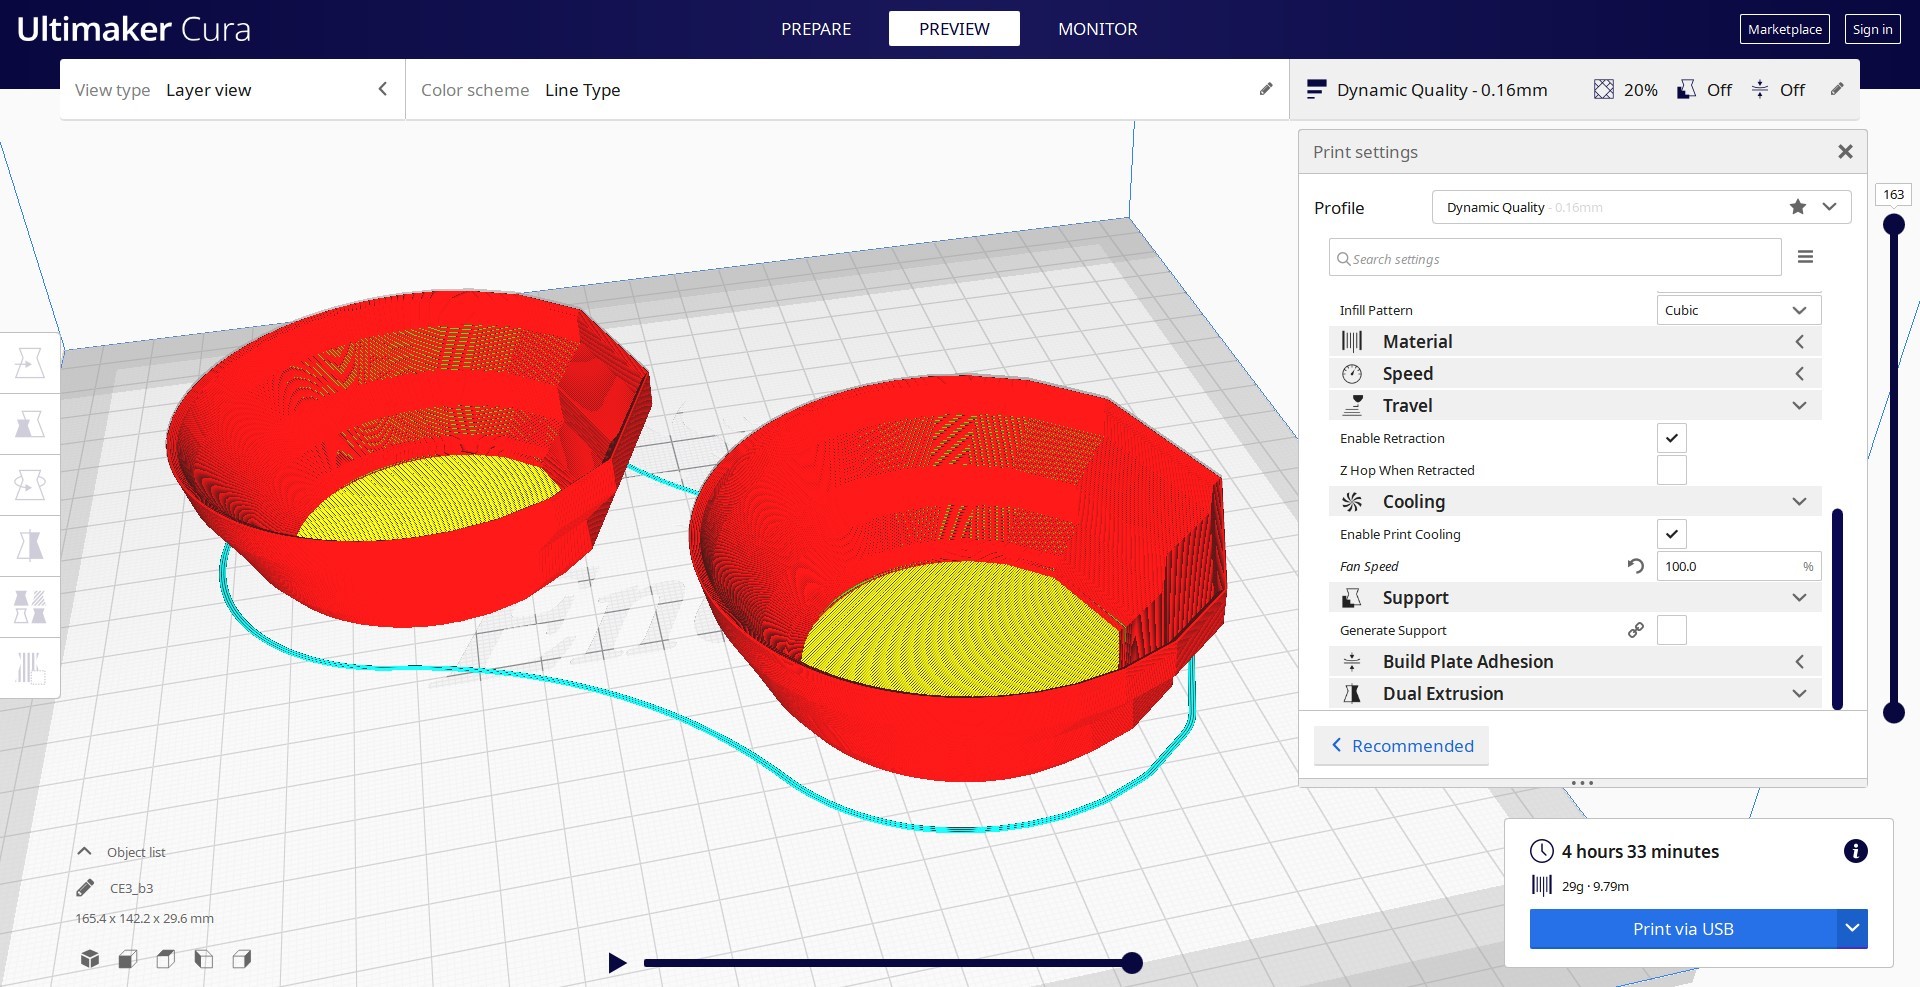The width and height of the screenshot is (1920, 987).
Task: Click the bottom layer slider handle
Action: pyautogui.click(x=1894, y=713)
